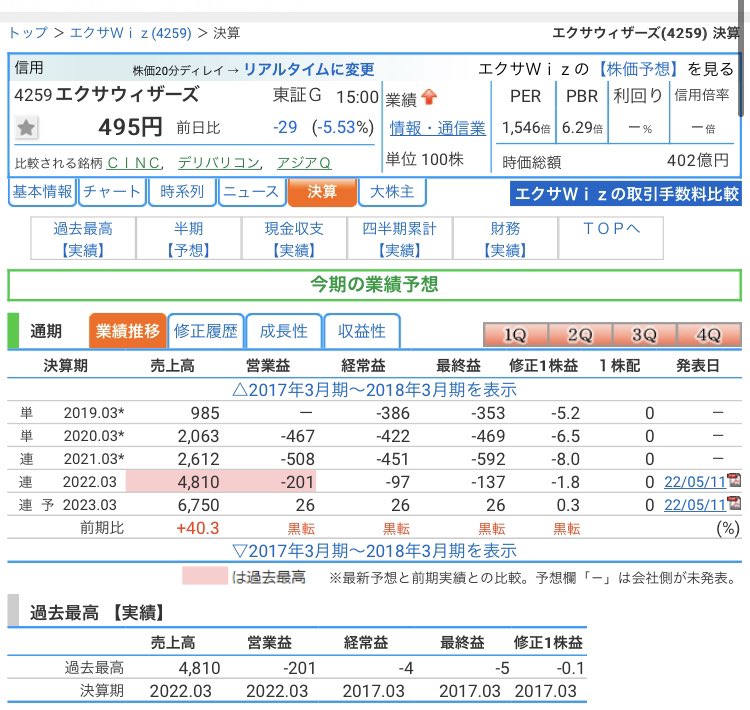Open the 【株価予想】 link

pos(638,69)
